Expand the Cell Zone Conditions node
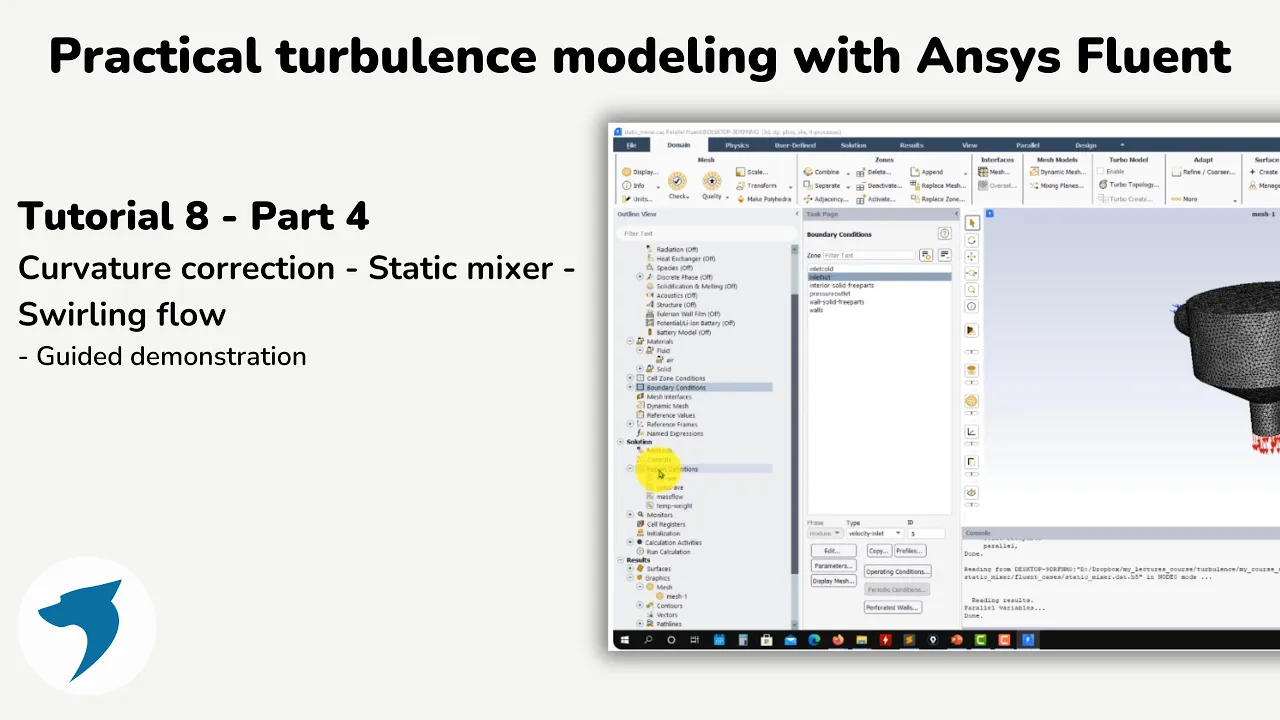This screenshot has height=720, width=1280. (630, 379)
